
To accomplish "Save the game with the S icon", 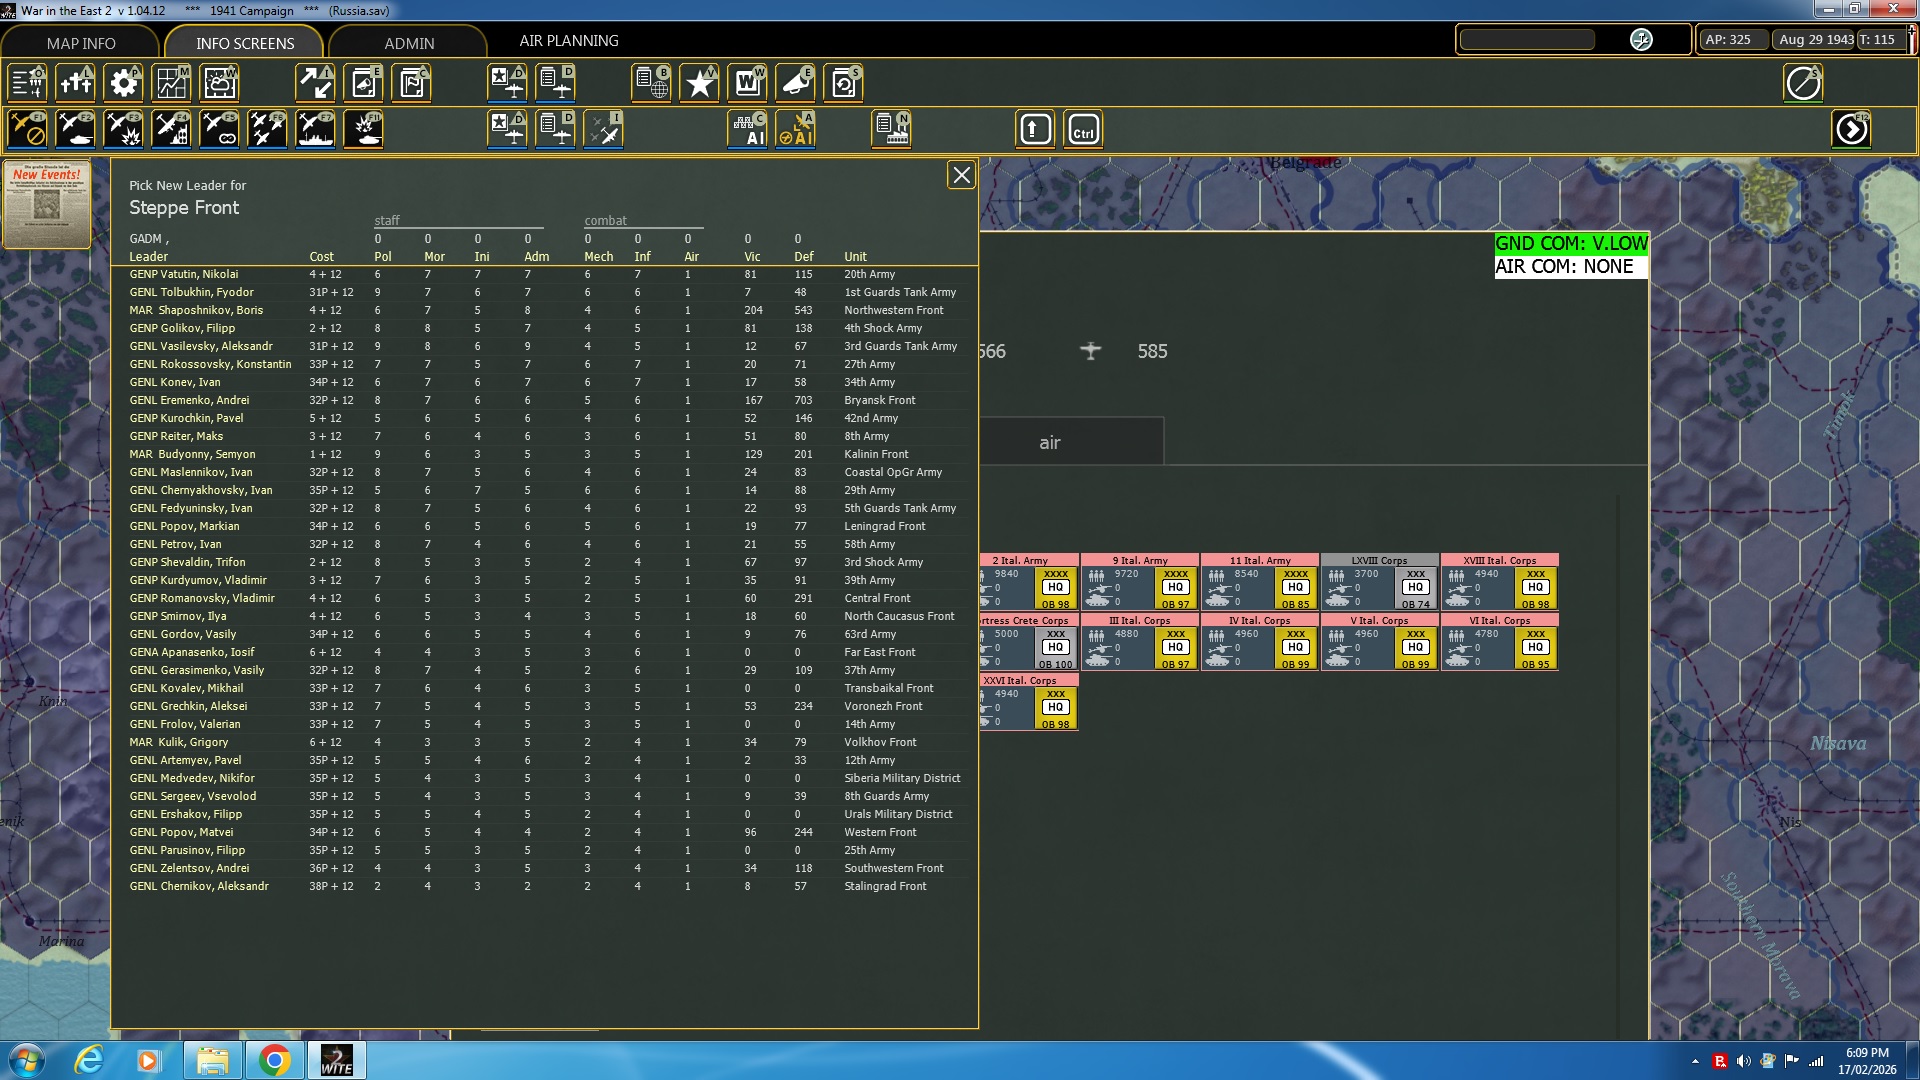I will [843, 83].
